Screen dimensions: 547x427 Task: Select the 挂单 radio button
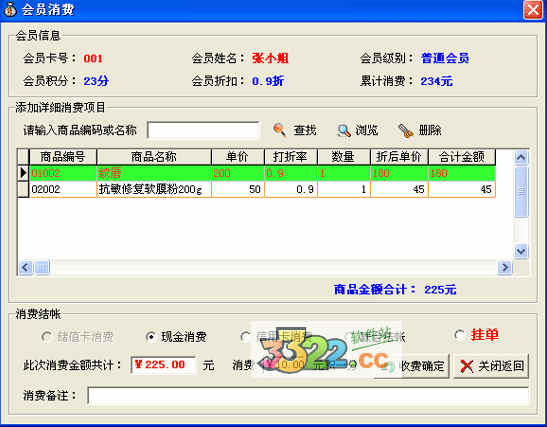tap(460, 335)
